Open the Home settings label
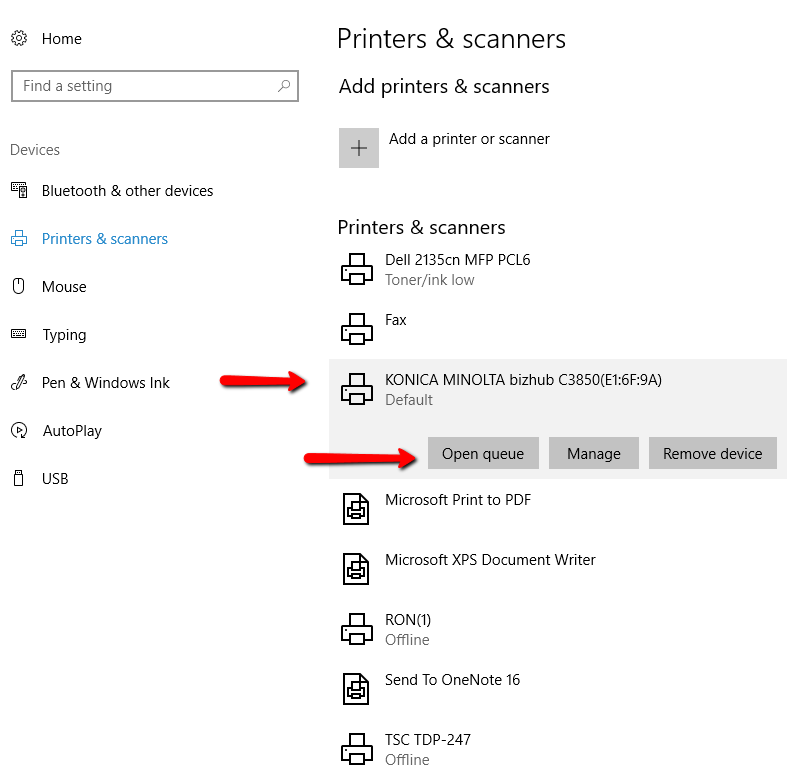The height and width of the screenshot is (776, 809). coord(61,39)
